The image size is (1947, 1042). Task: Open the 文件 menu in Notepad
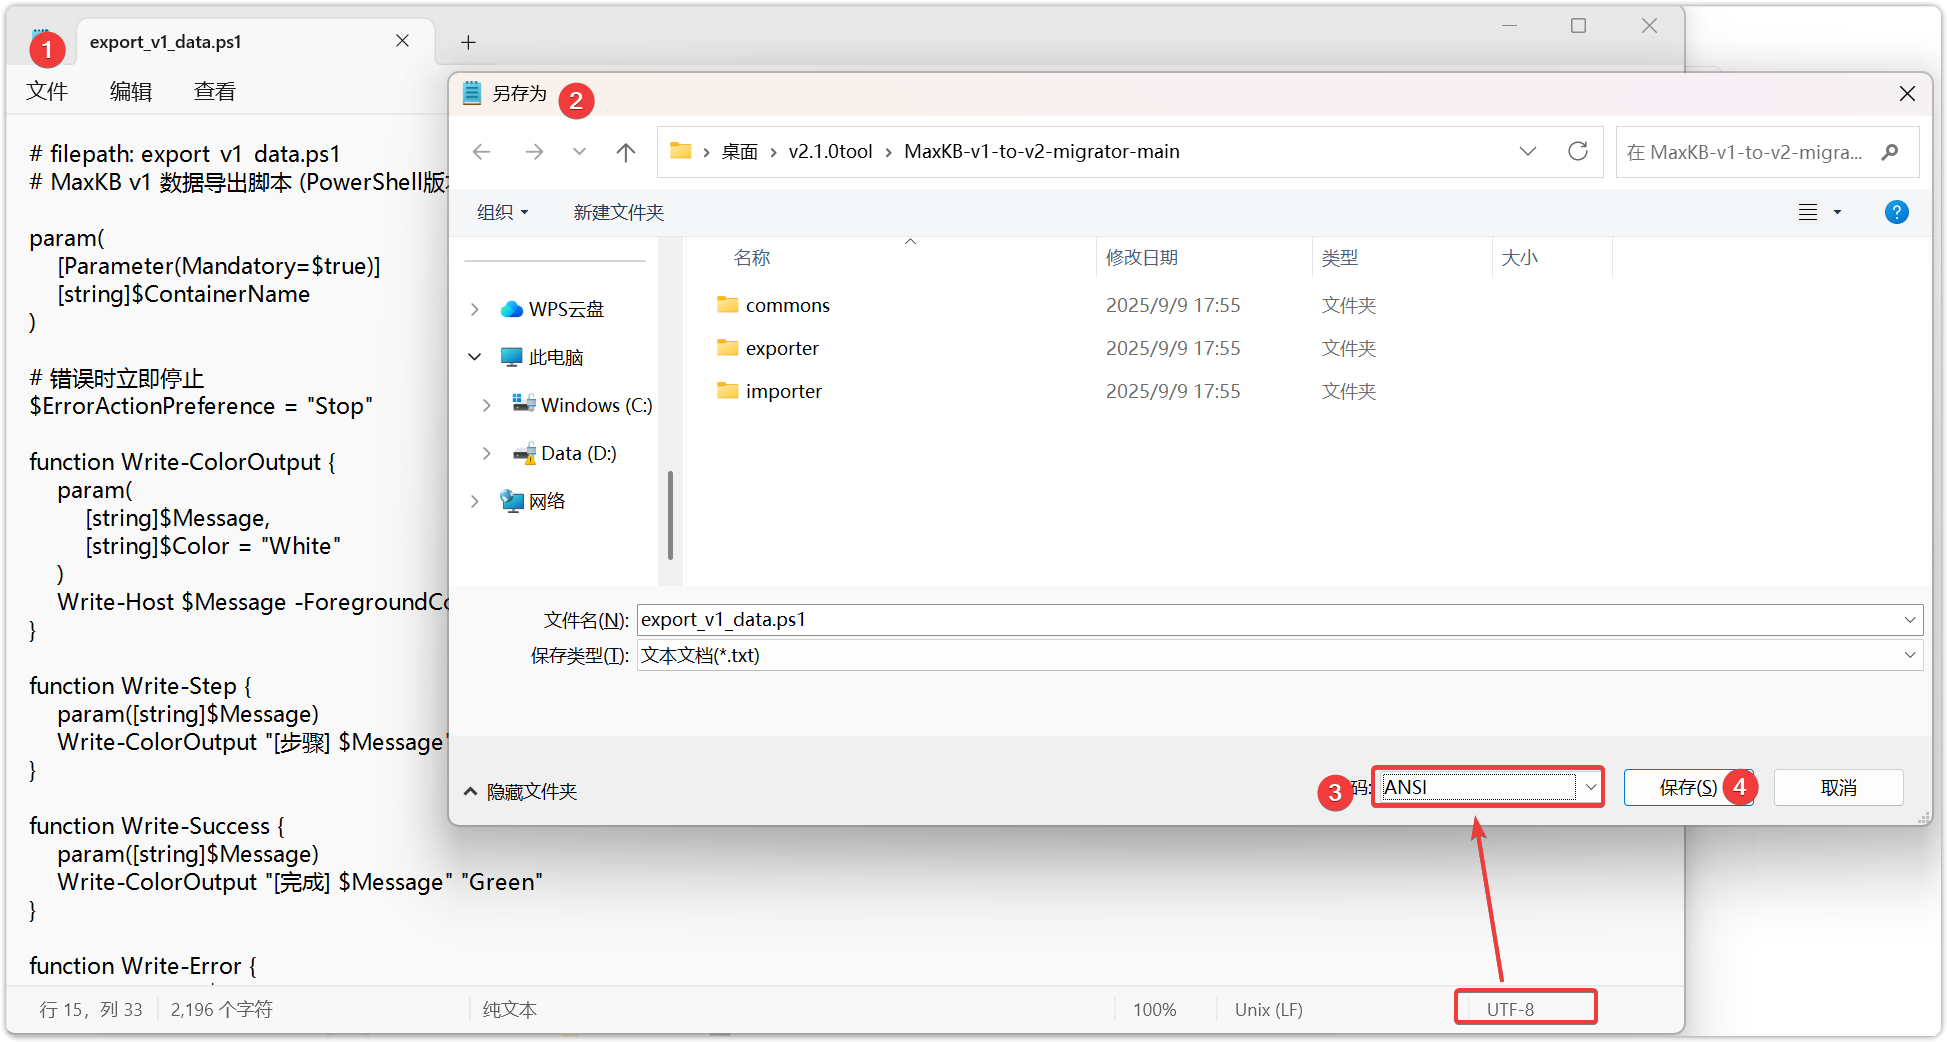click(x=47, y=92)
